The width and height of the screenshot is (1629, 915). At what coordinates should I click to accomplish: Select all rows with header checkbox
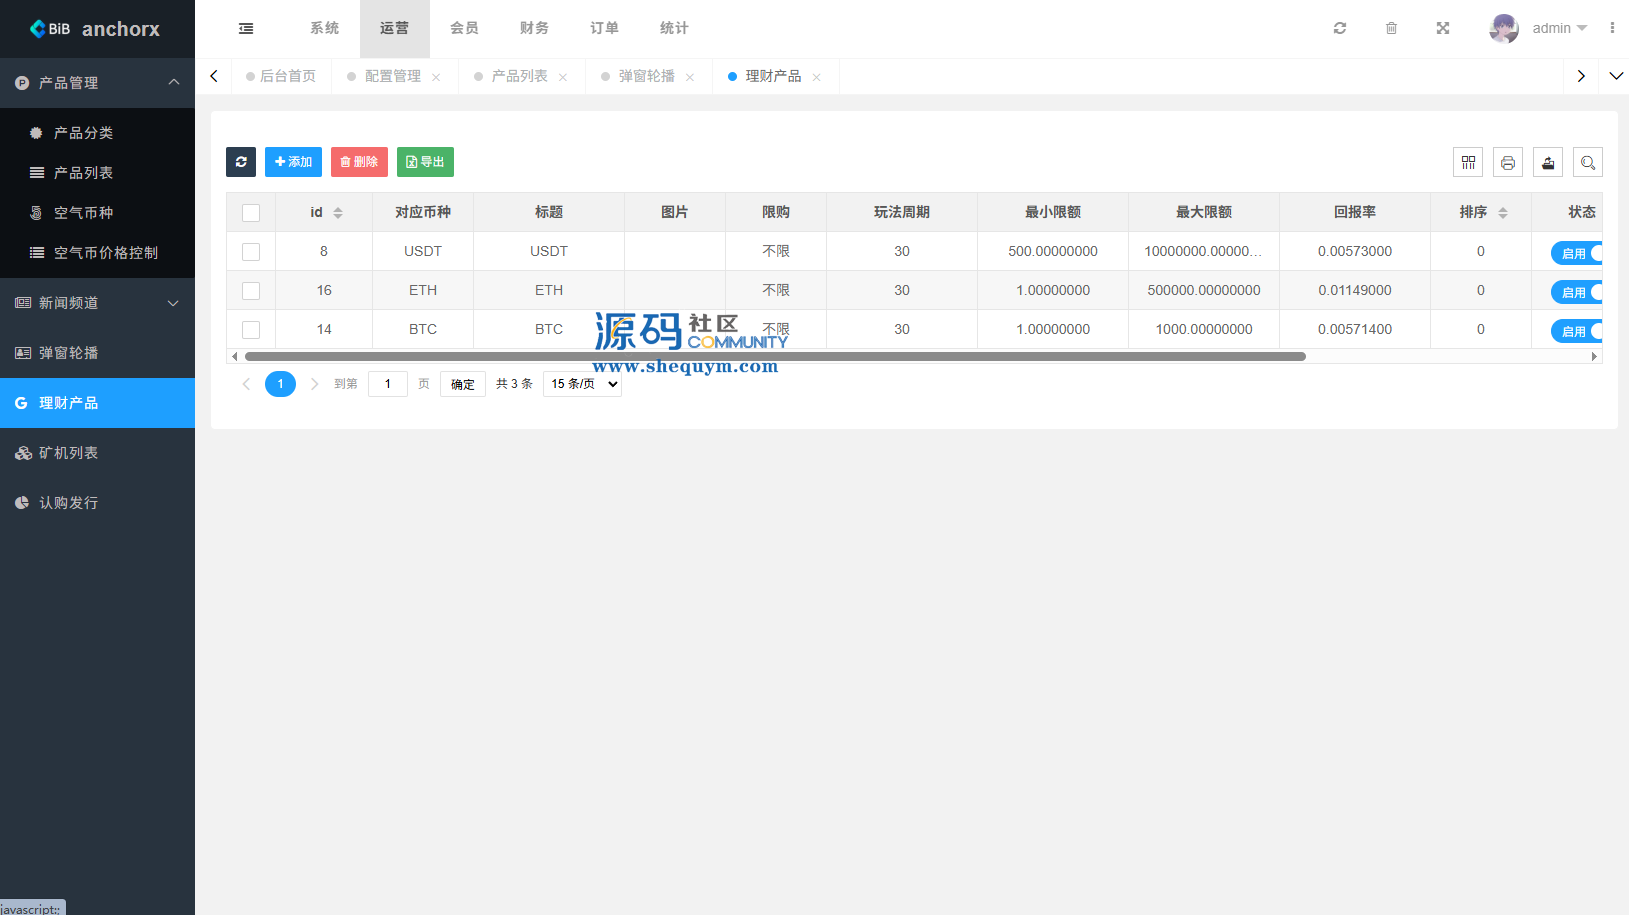(x=251, y=213)
